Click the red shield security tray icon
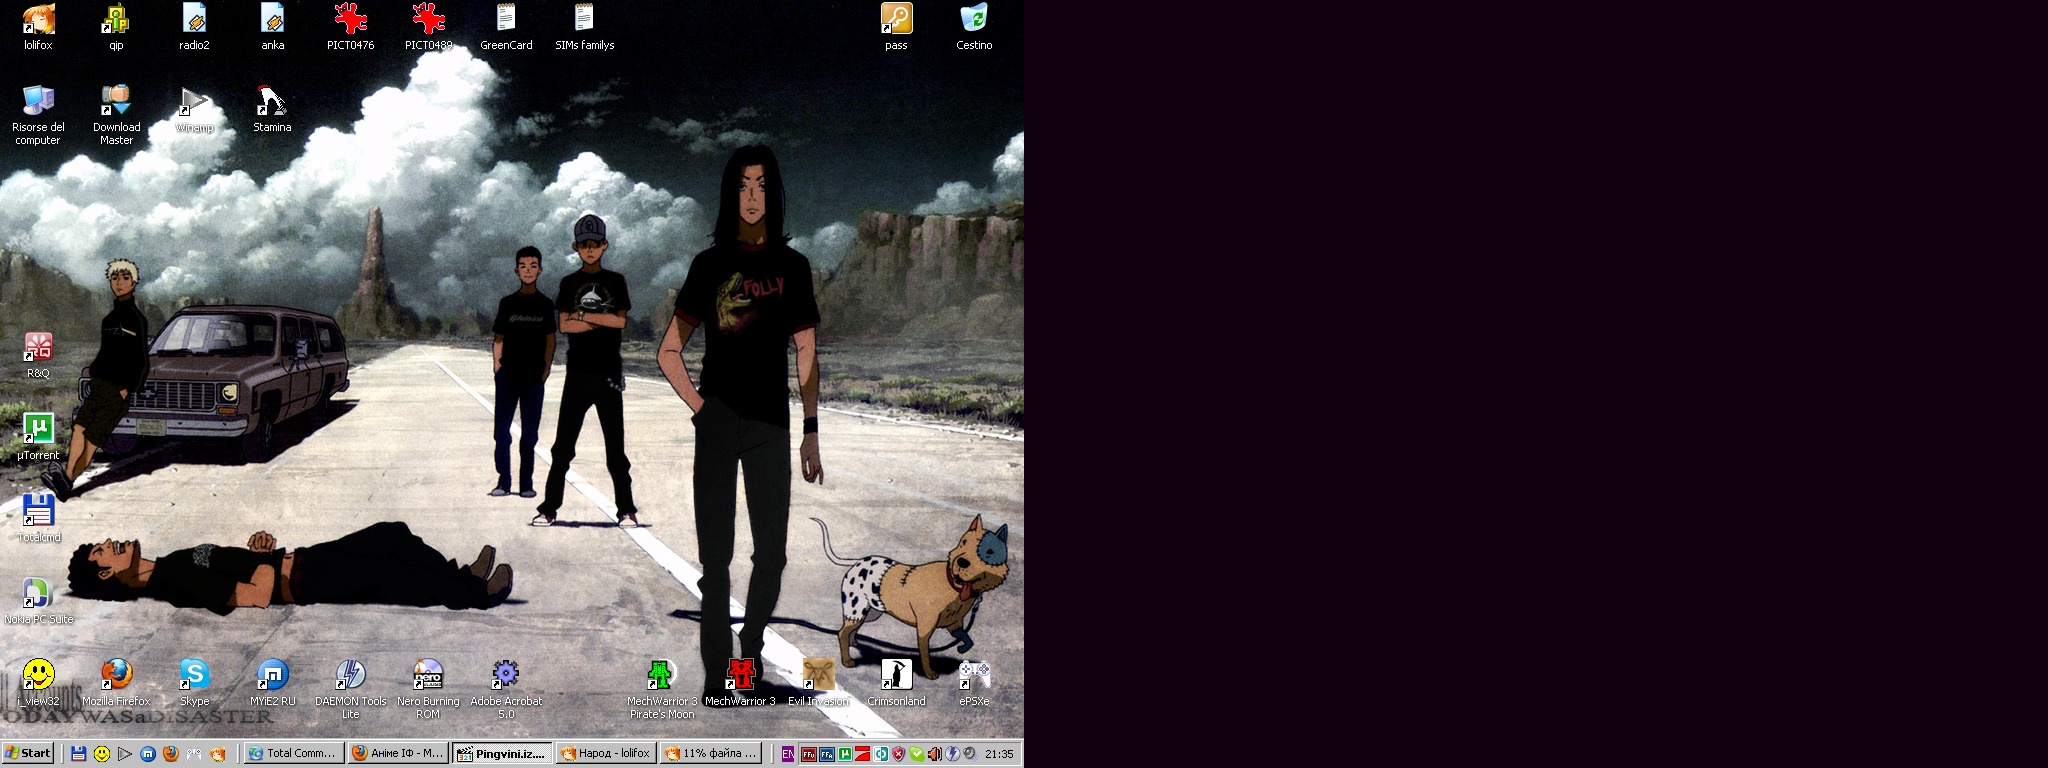The width and height of the screenshot is (2048, 768). (x=898, y=754)
